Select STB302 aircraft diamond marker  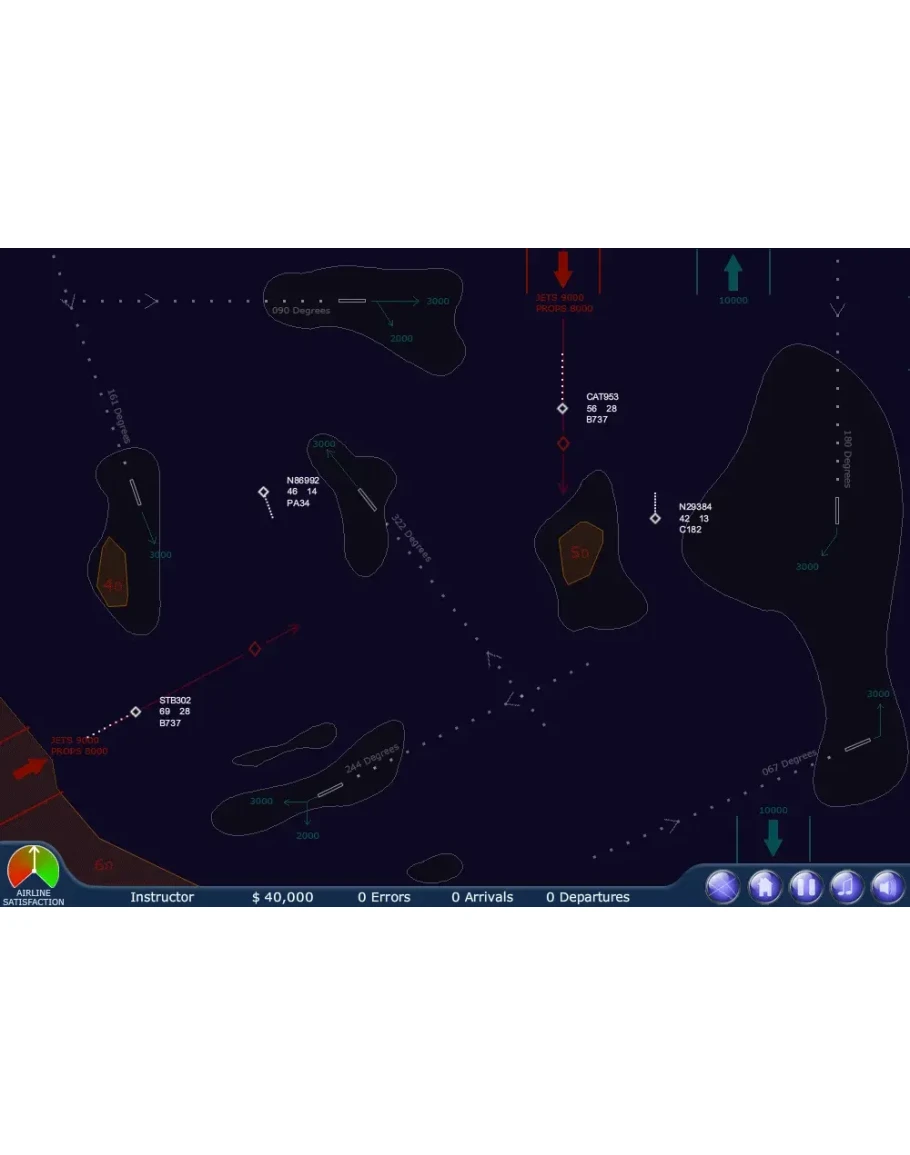pos(136,712)
